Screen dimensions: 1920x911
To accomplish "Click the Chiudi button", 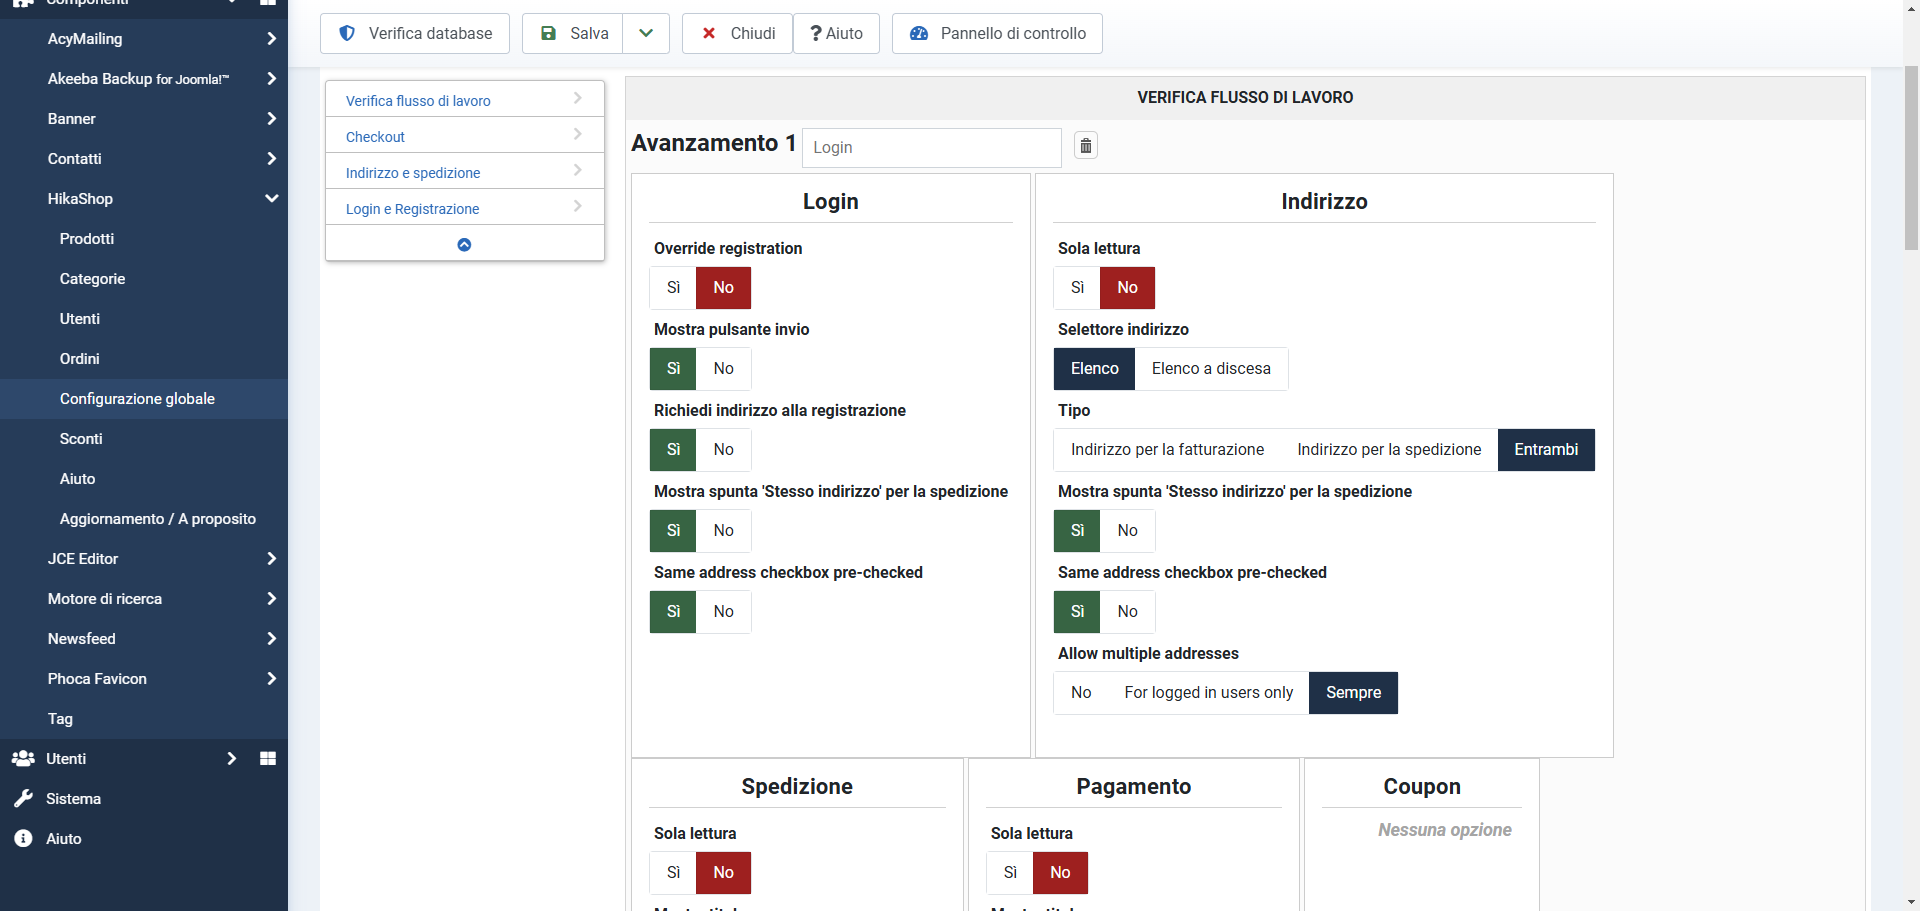I will click(x=738, y=33).
